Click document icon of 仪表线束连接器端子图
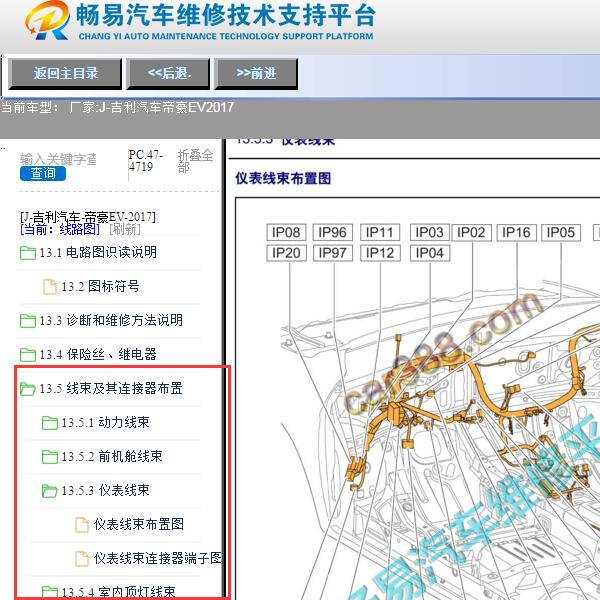This screenshot has height=600, width=600. click(82, 559)
